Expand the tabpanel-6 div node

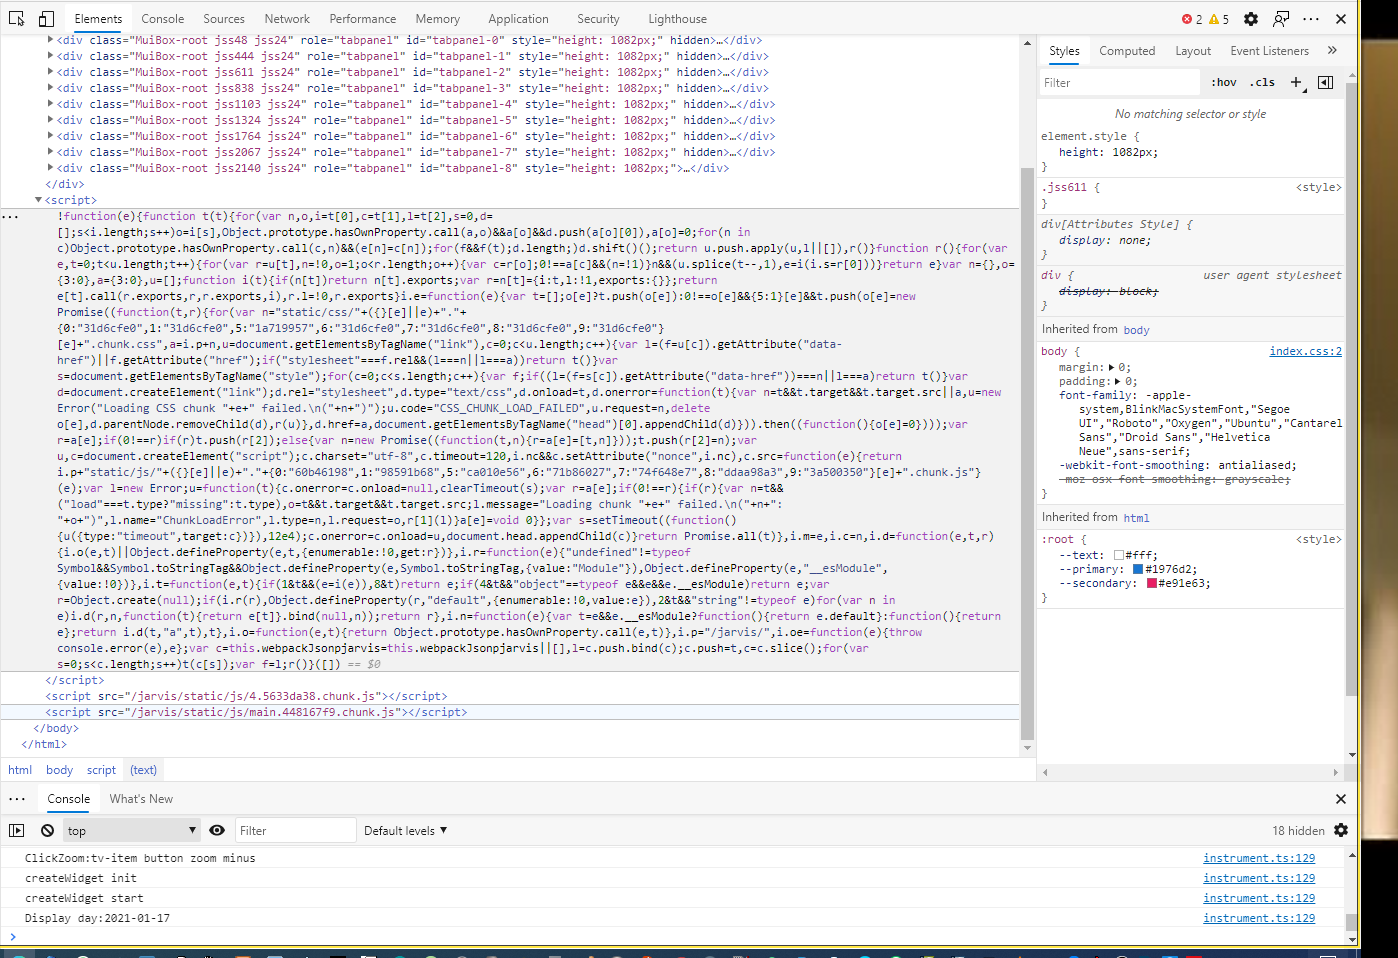(50, 136)
